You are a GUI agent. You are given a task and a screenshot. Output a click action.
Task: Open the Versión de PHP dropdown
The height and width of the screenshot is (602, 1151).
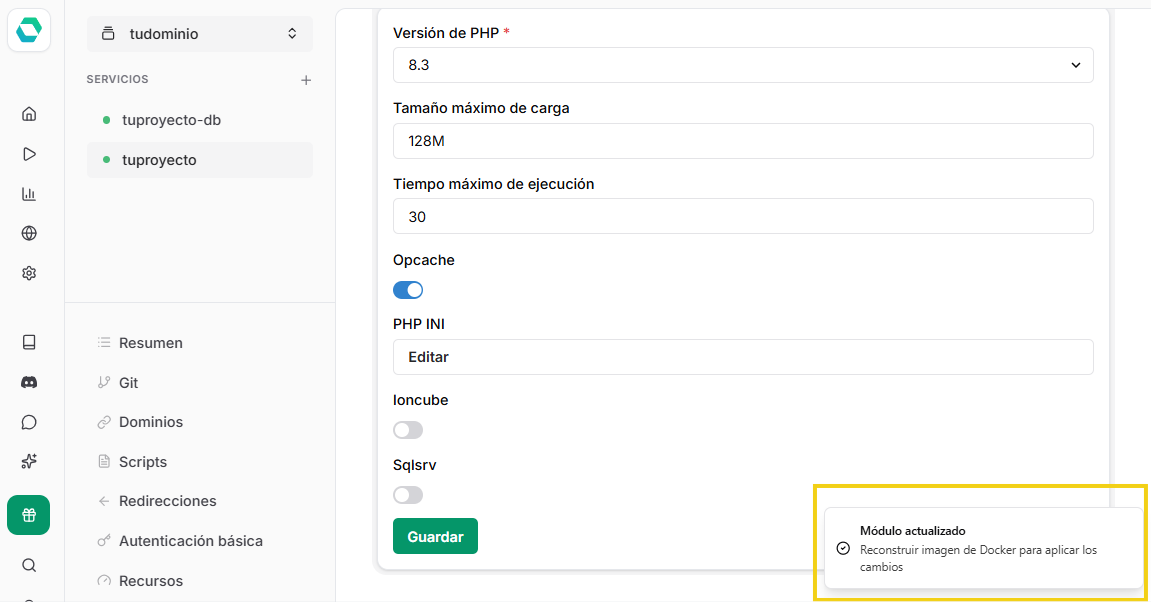[x=742, y=65]
